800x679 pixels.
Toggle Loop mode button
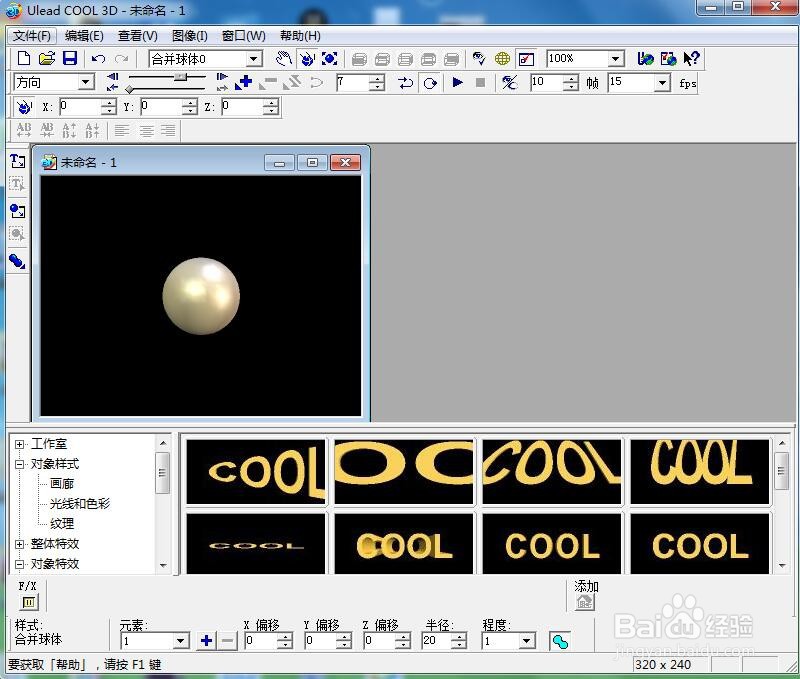click(430, 83)
